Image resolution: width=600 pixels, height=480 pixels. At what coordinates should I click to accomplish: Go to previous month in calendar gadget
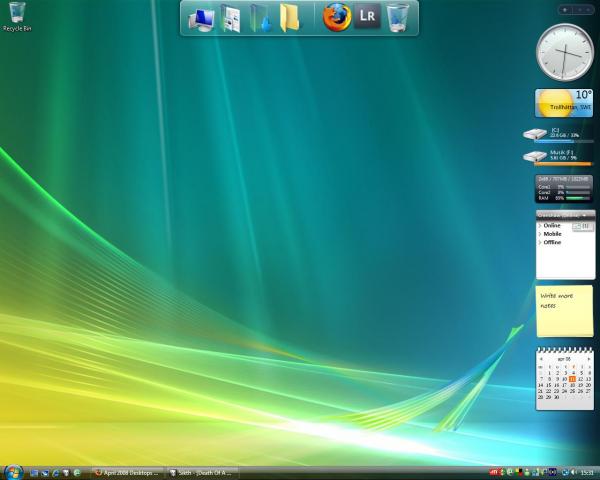point(541,359)
